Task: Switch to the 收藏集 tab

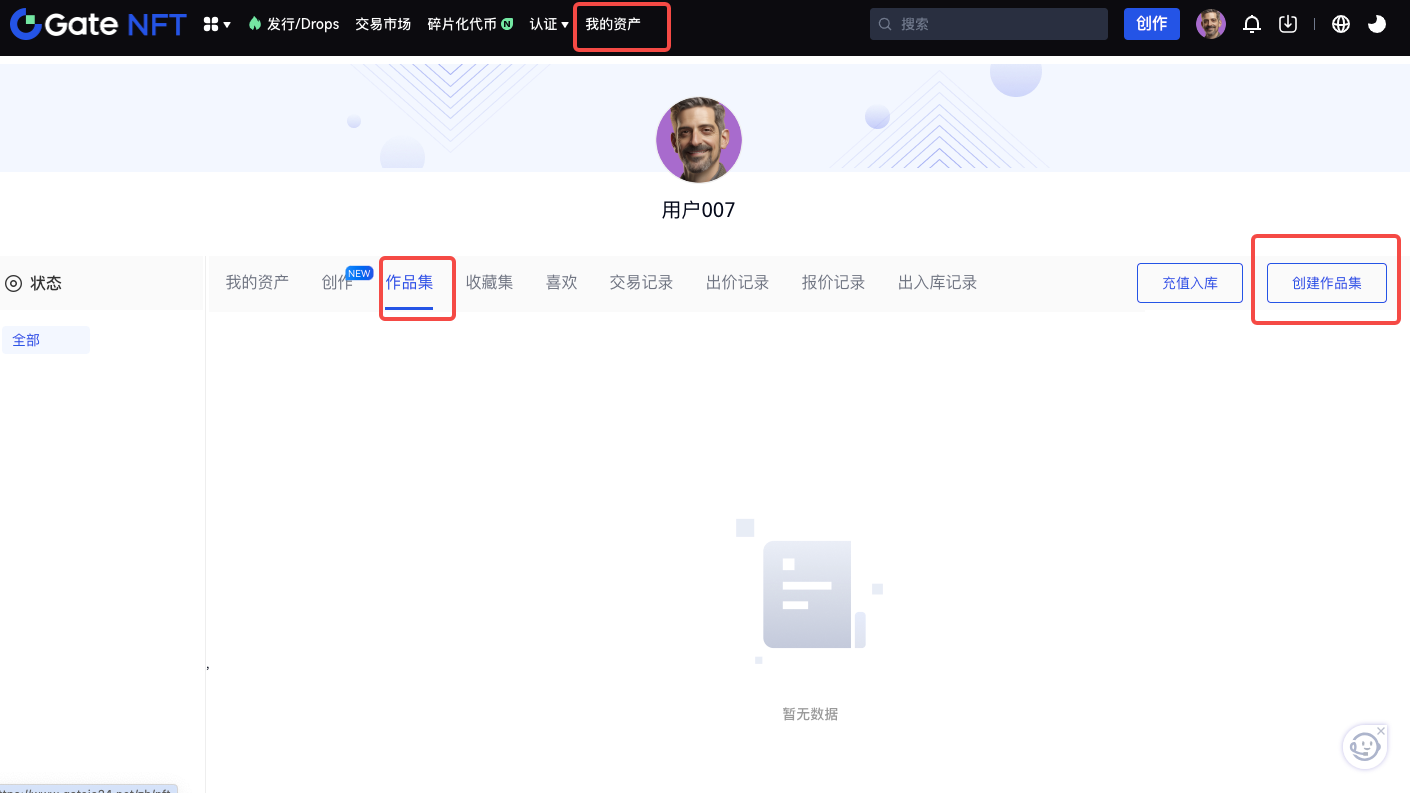Action: (x=489, y=283)
